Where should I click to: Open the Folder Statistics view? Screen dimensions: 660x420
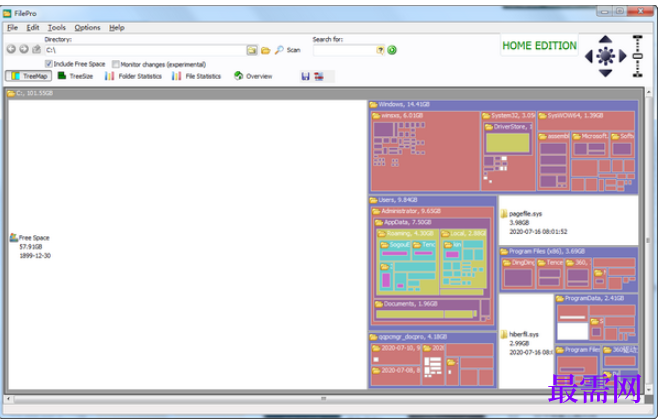pos(133,76)
